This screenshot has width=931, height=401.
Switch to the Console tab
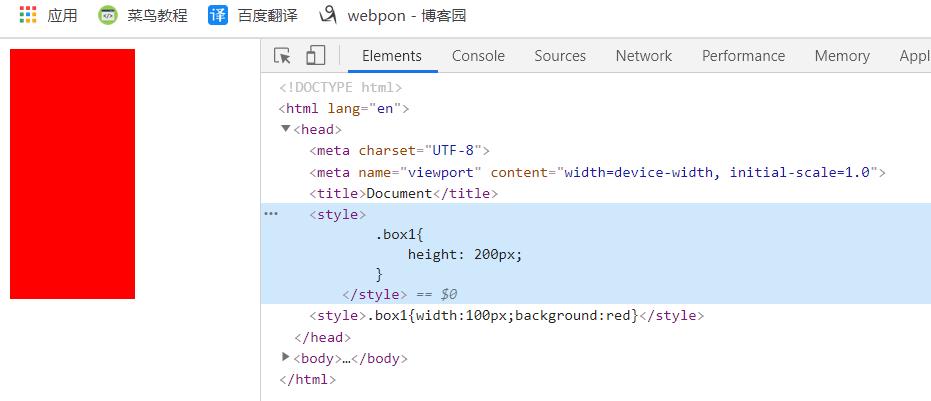(478, 56)
